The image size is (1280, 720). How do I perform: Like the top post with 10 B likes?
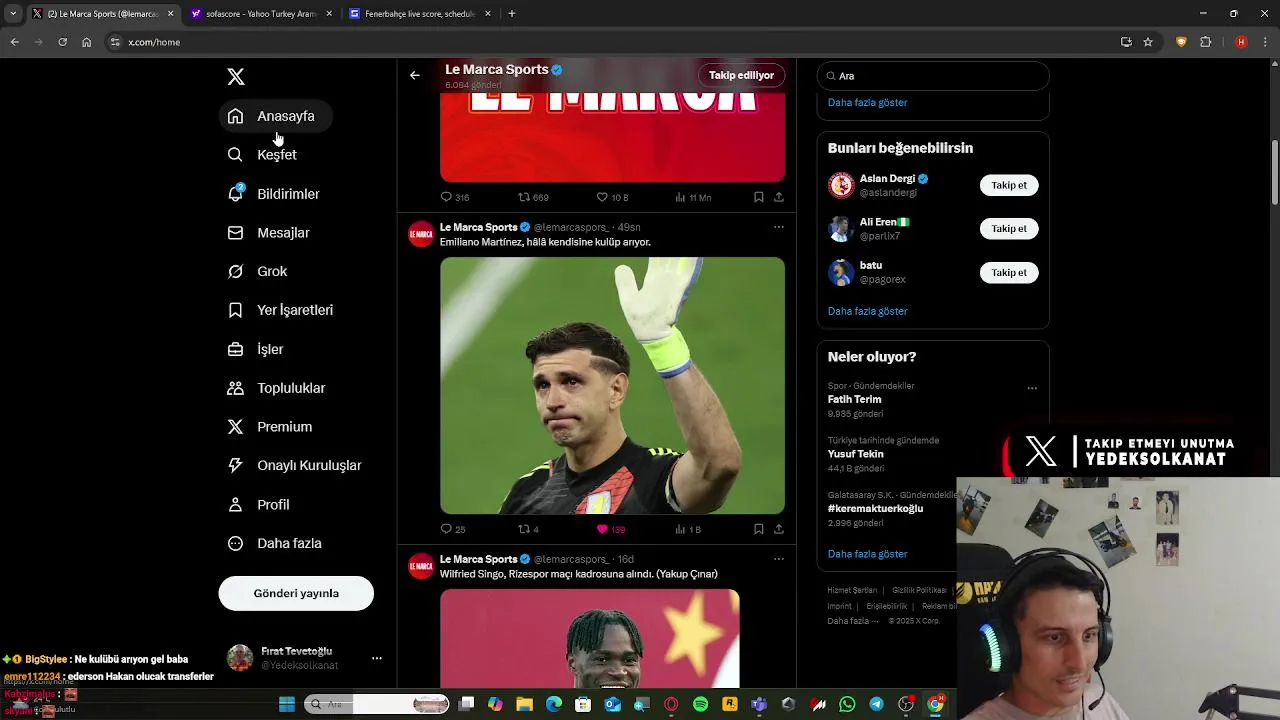(x=602, y=197)
